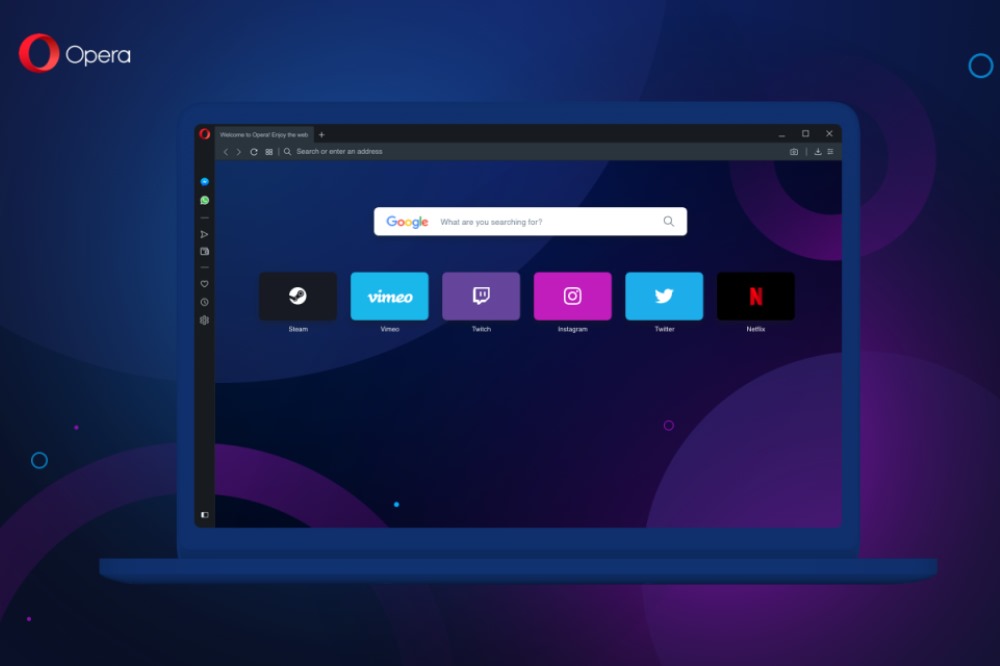Screen dimensions: 1000x666
Task: Open downloads with the download icon
Action: [x=818, y=152]
